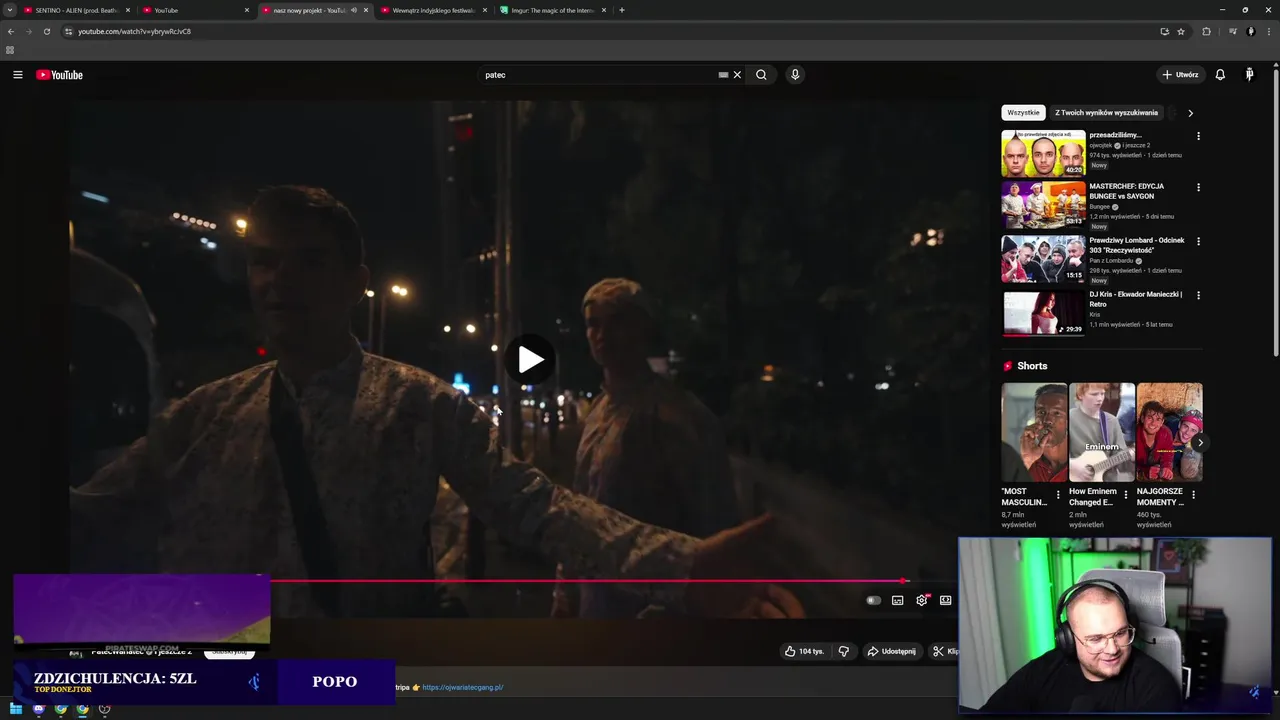Open options for MOST MASCULIN short
Screen dimensions: 1280x720
point(1058,494)
